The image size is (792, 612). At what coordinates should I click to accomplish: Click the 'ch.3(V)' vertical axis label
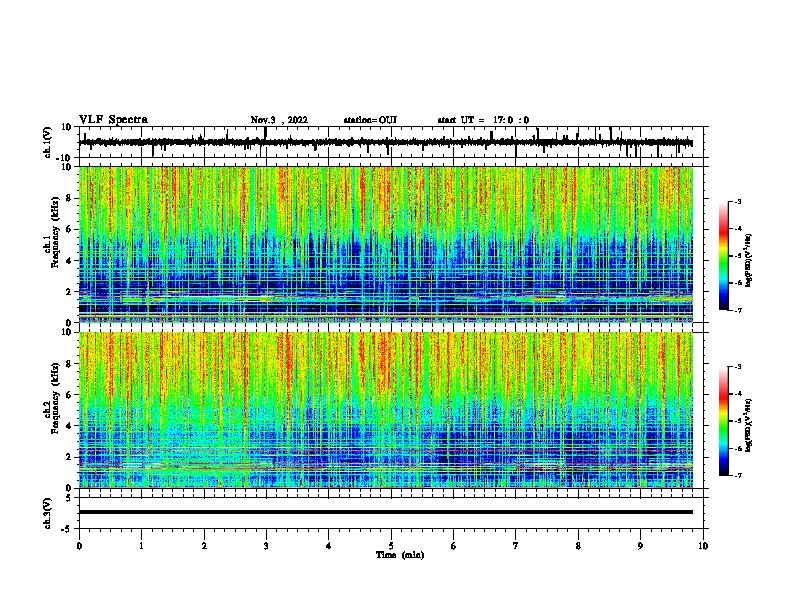(x=48, y=513)
